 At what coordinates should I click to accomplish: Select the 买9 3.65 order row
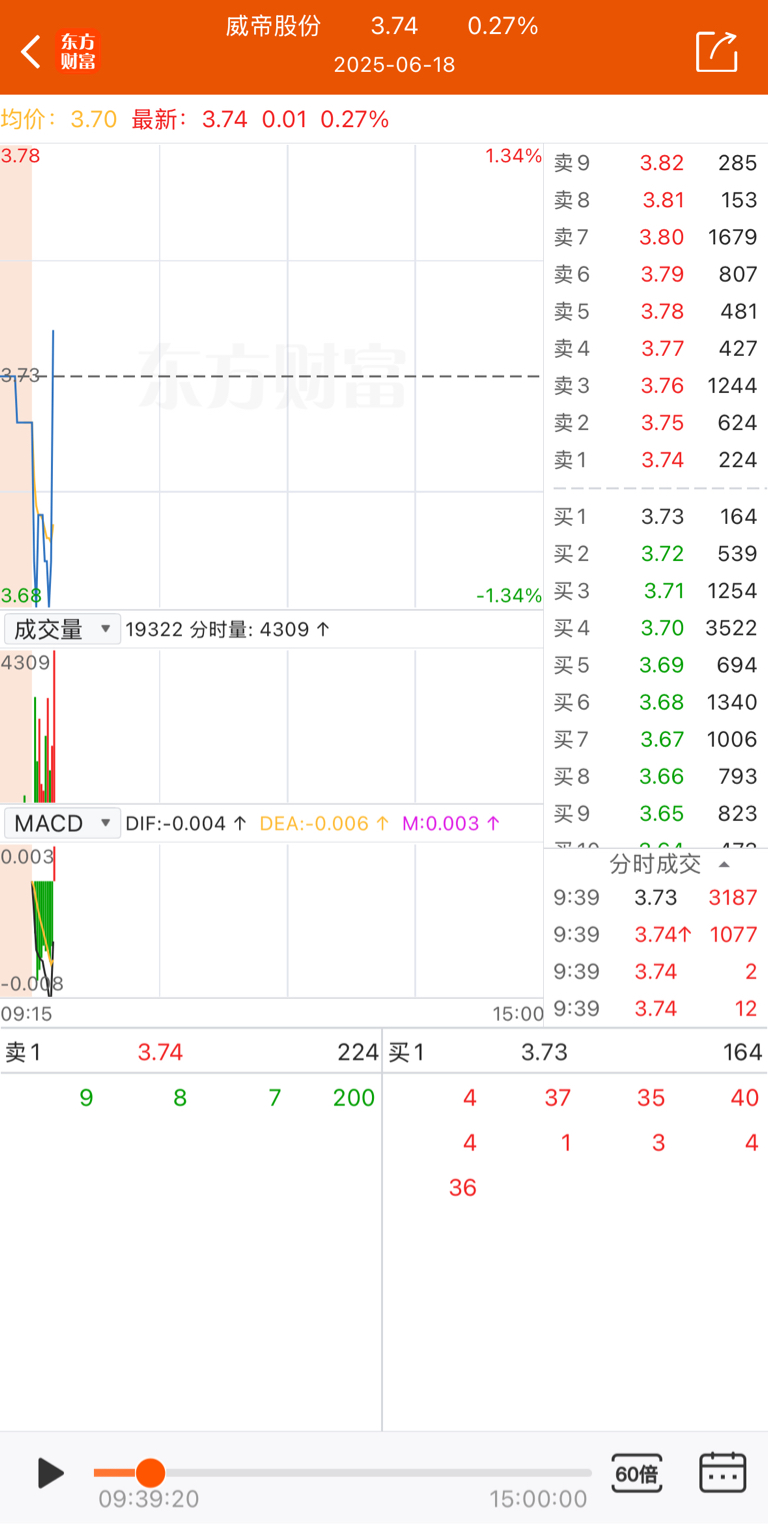pyautogui.click(x=656, y=812)
